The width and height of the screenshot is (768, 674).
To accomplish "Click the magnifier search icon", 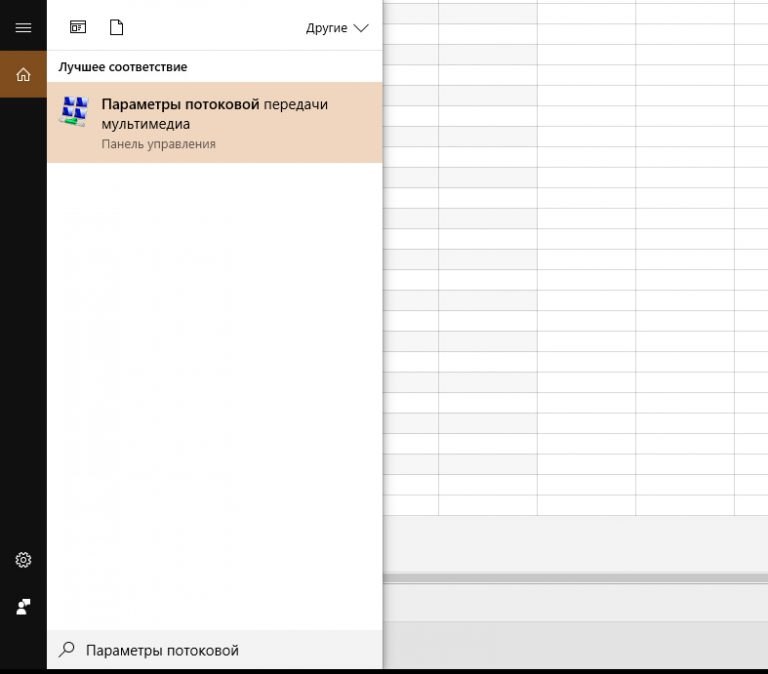I will [67, 650].
